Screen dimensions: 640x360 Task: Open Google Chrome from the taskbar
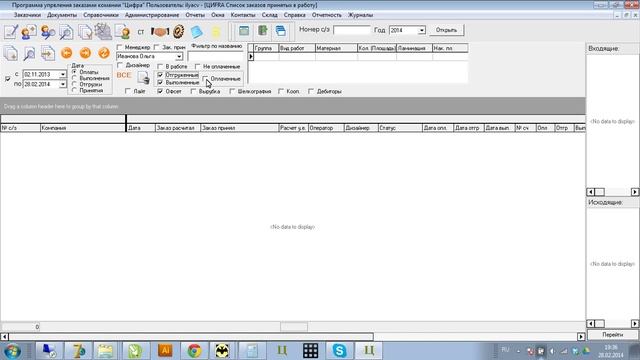194,351
